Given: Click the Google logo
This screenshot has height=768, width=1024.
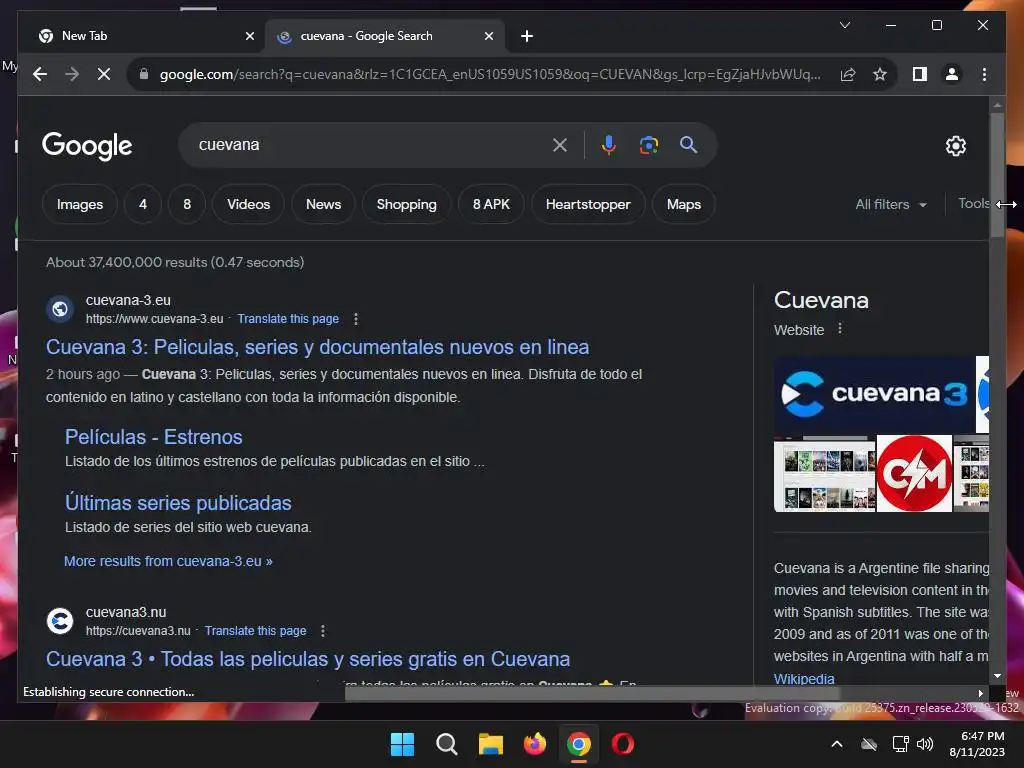Looking at the screenshot, I should point(87,146).
